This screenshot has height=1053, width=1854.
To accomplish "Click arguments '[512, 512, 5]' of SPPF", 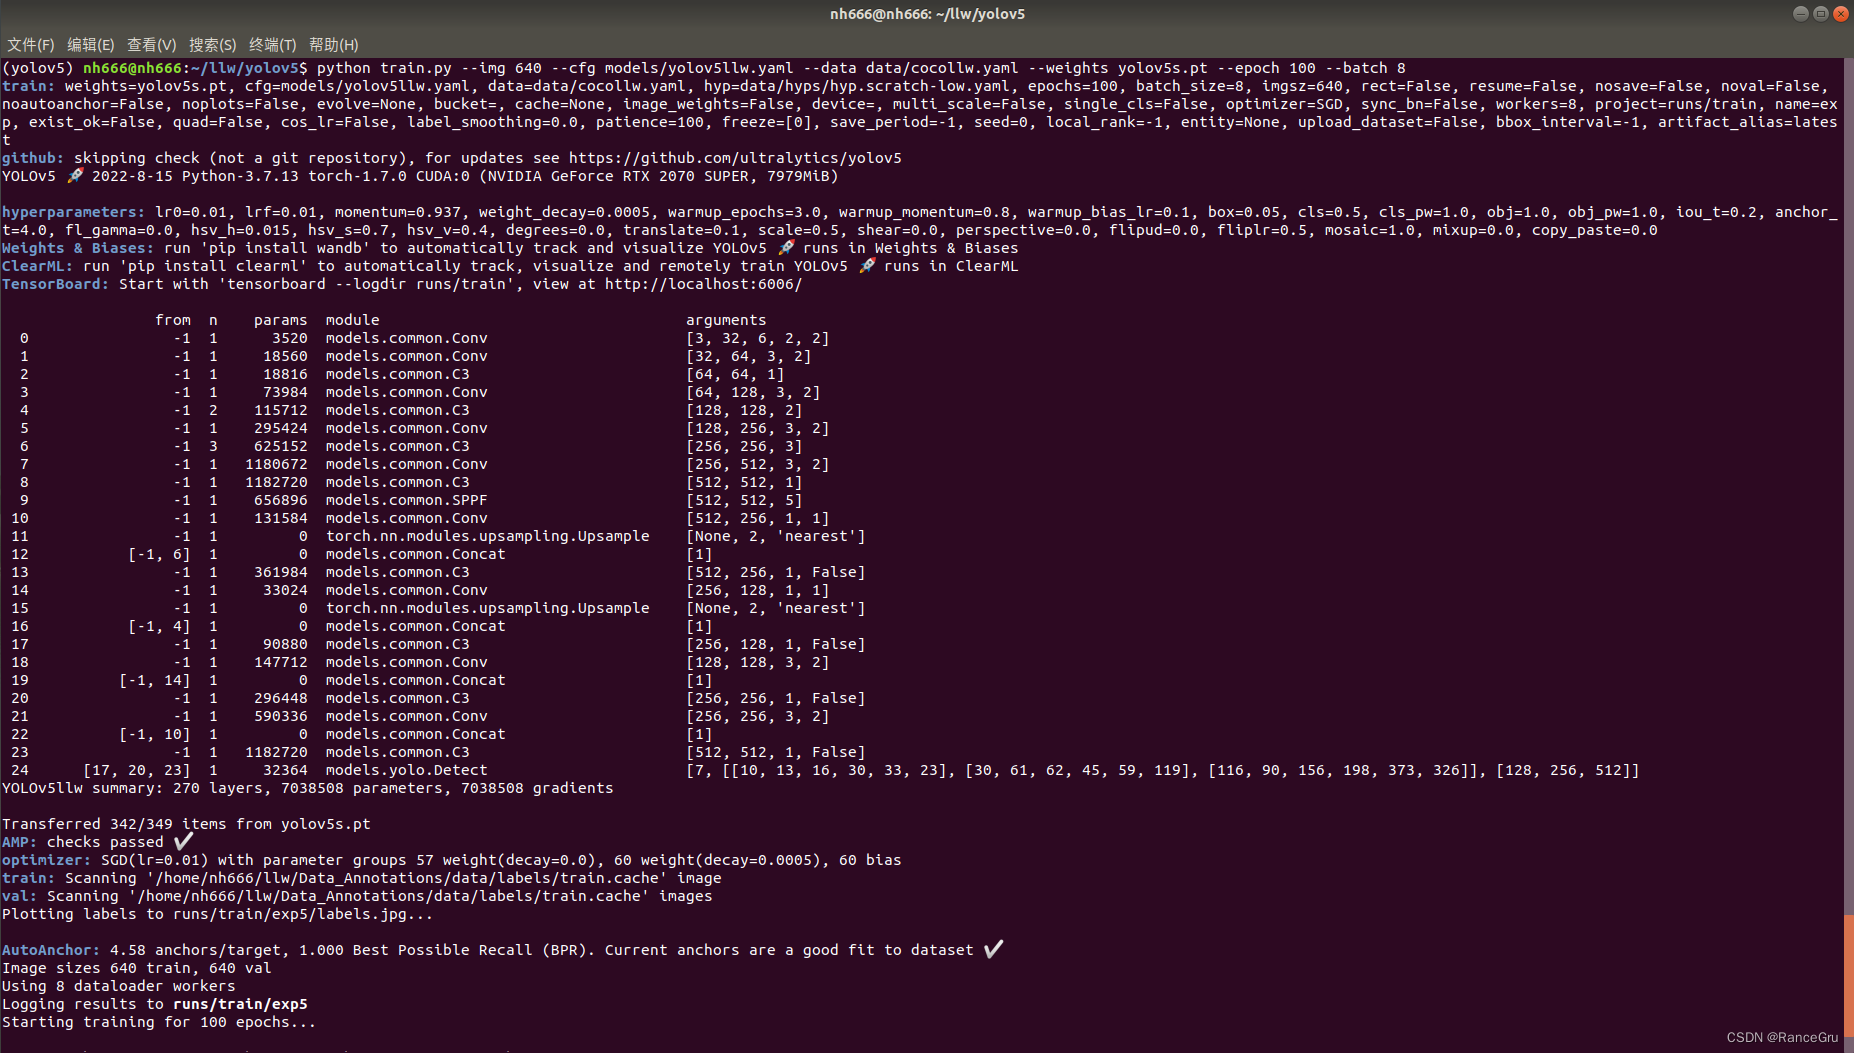I will click(743, 500).
